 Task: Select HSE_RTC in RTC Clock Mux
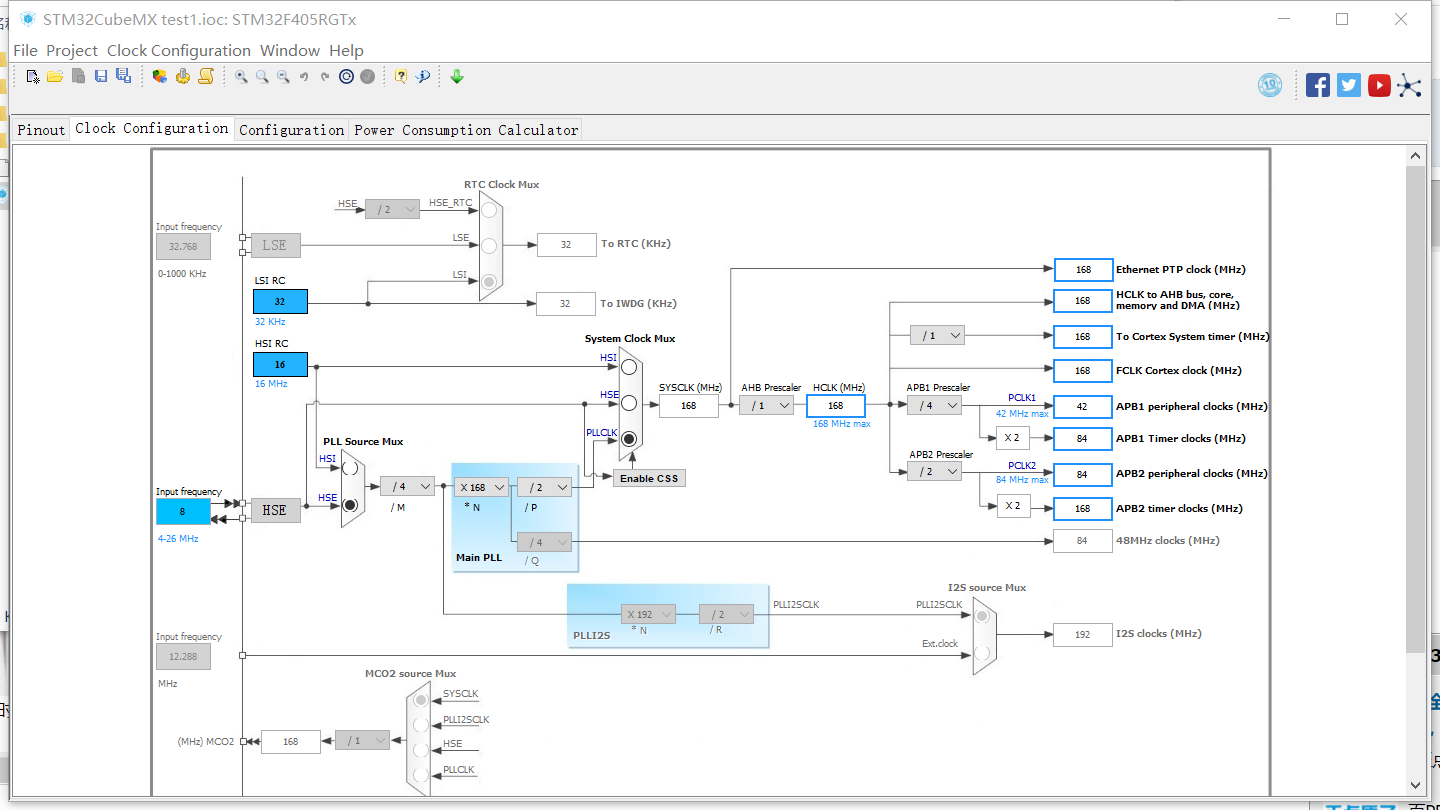click(489, 209)
